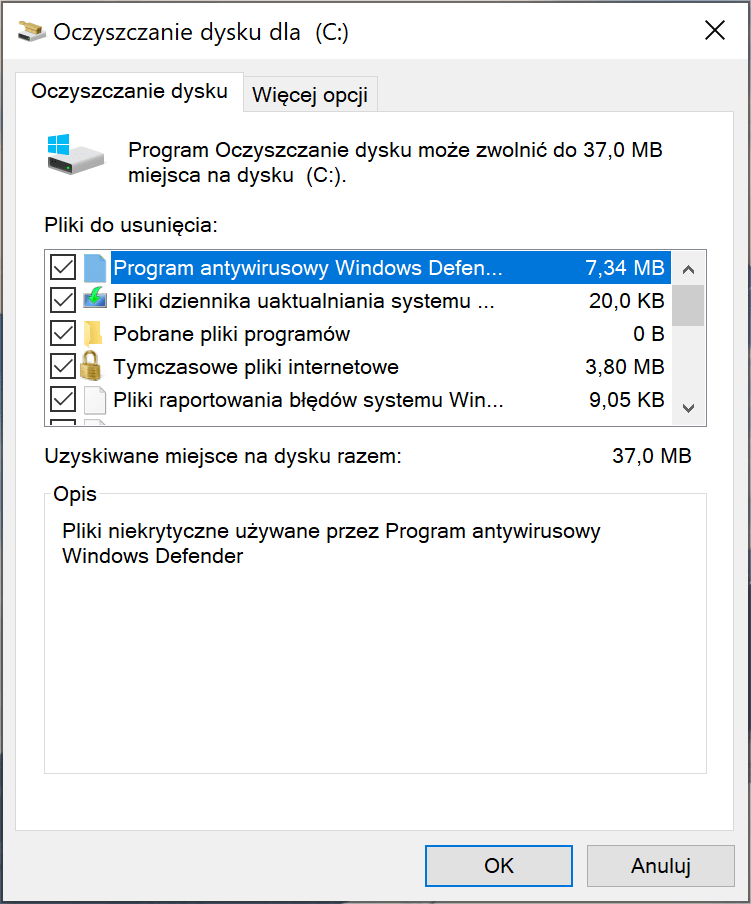751x904 pixels.
Task: Click the Pliki do usunięcia label
Action: 131,225
